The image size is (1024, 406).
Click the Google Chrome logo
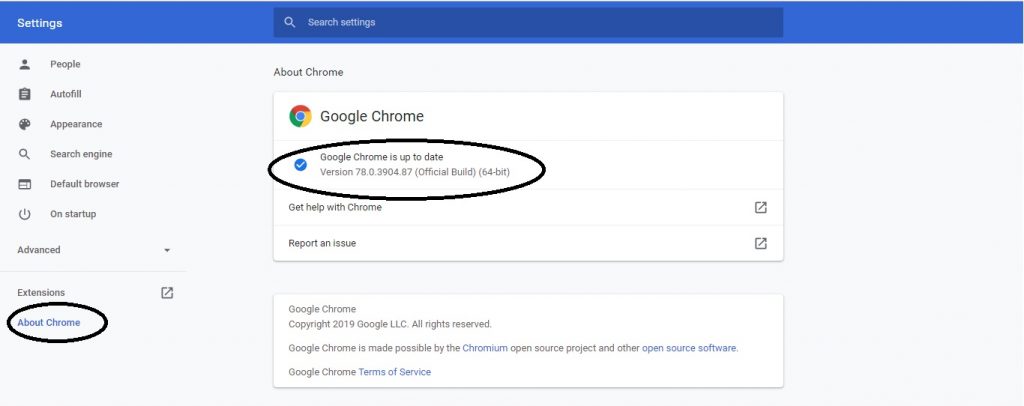[x=300, y=116]
